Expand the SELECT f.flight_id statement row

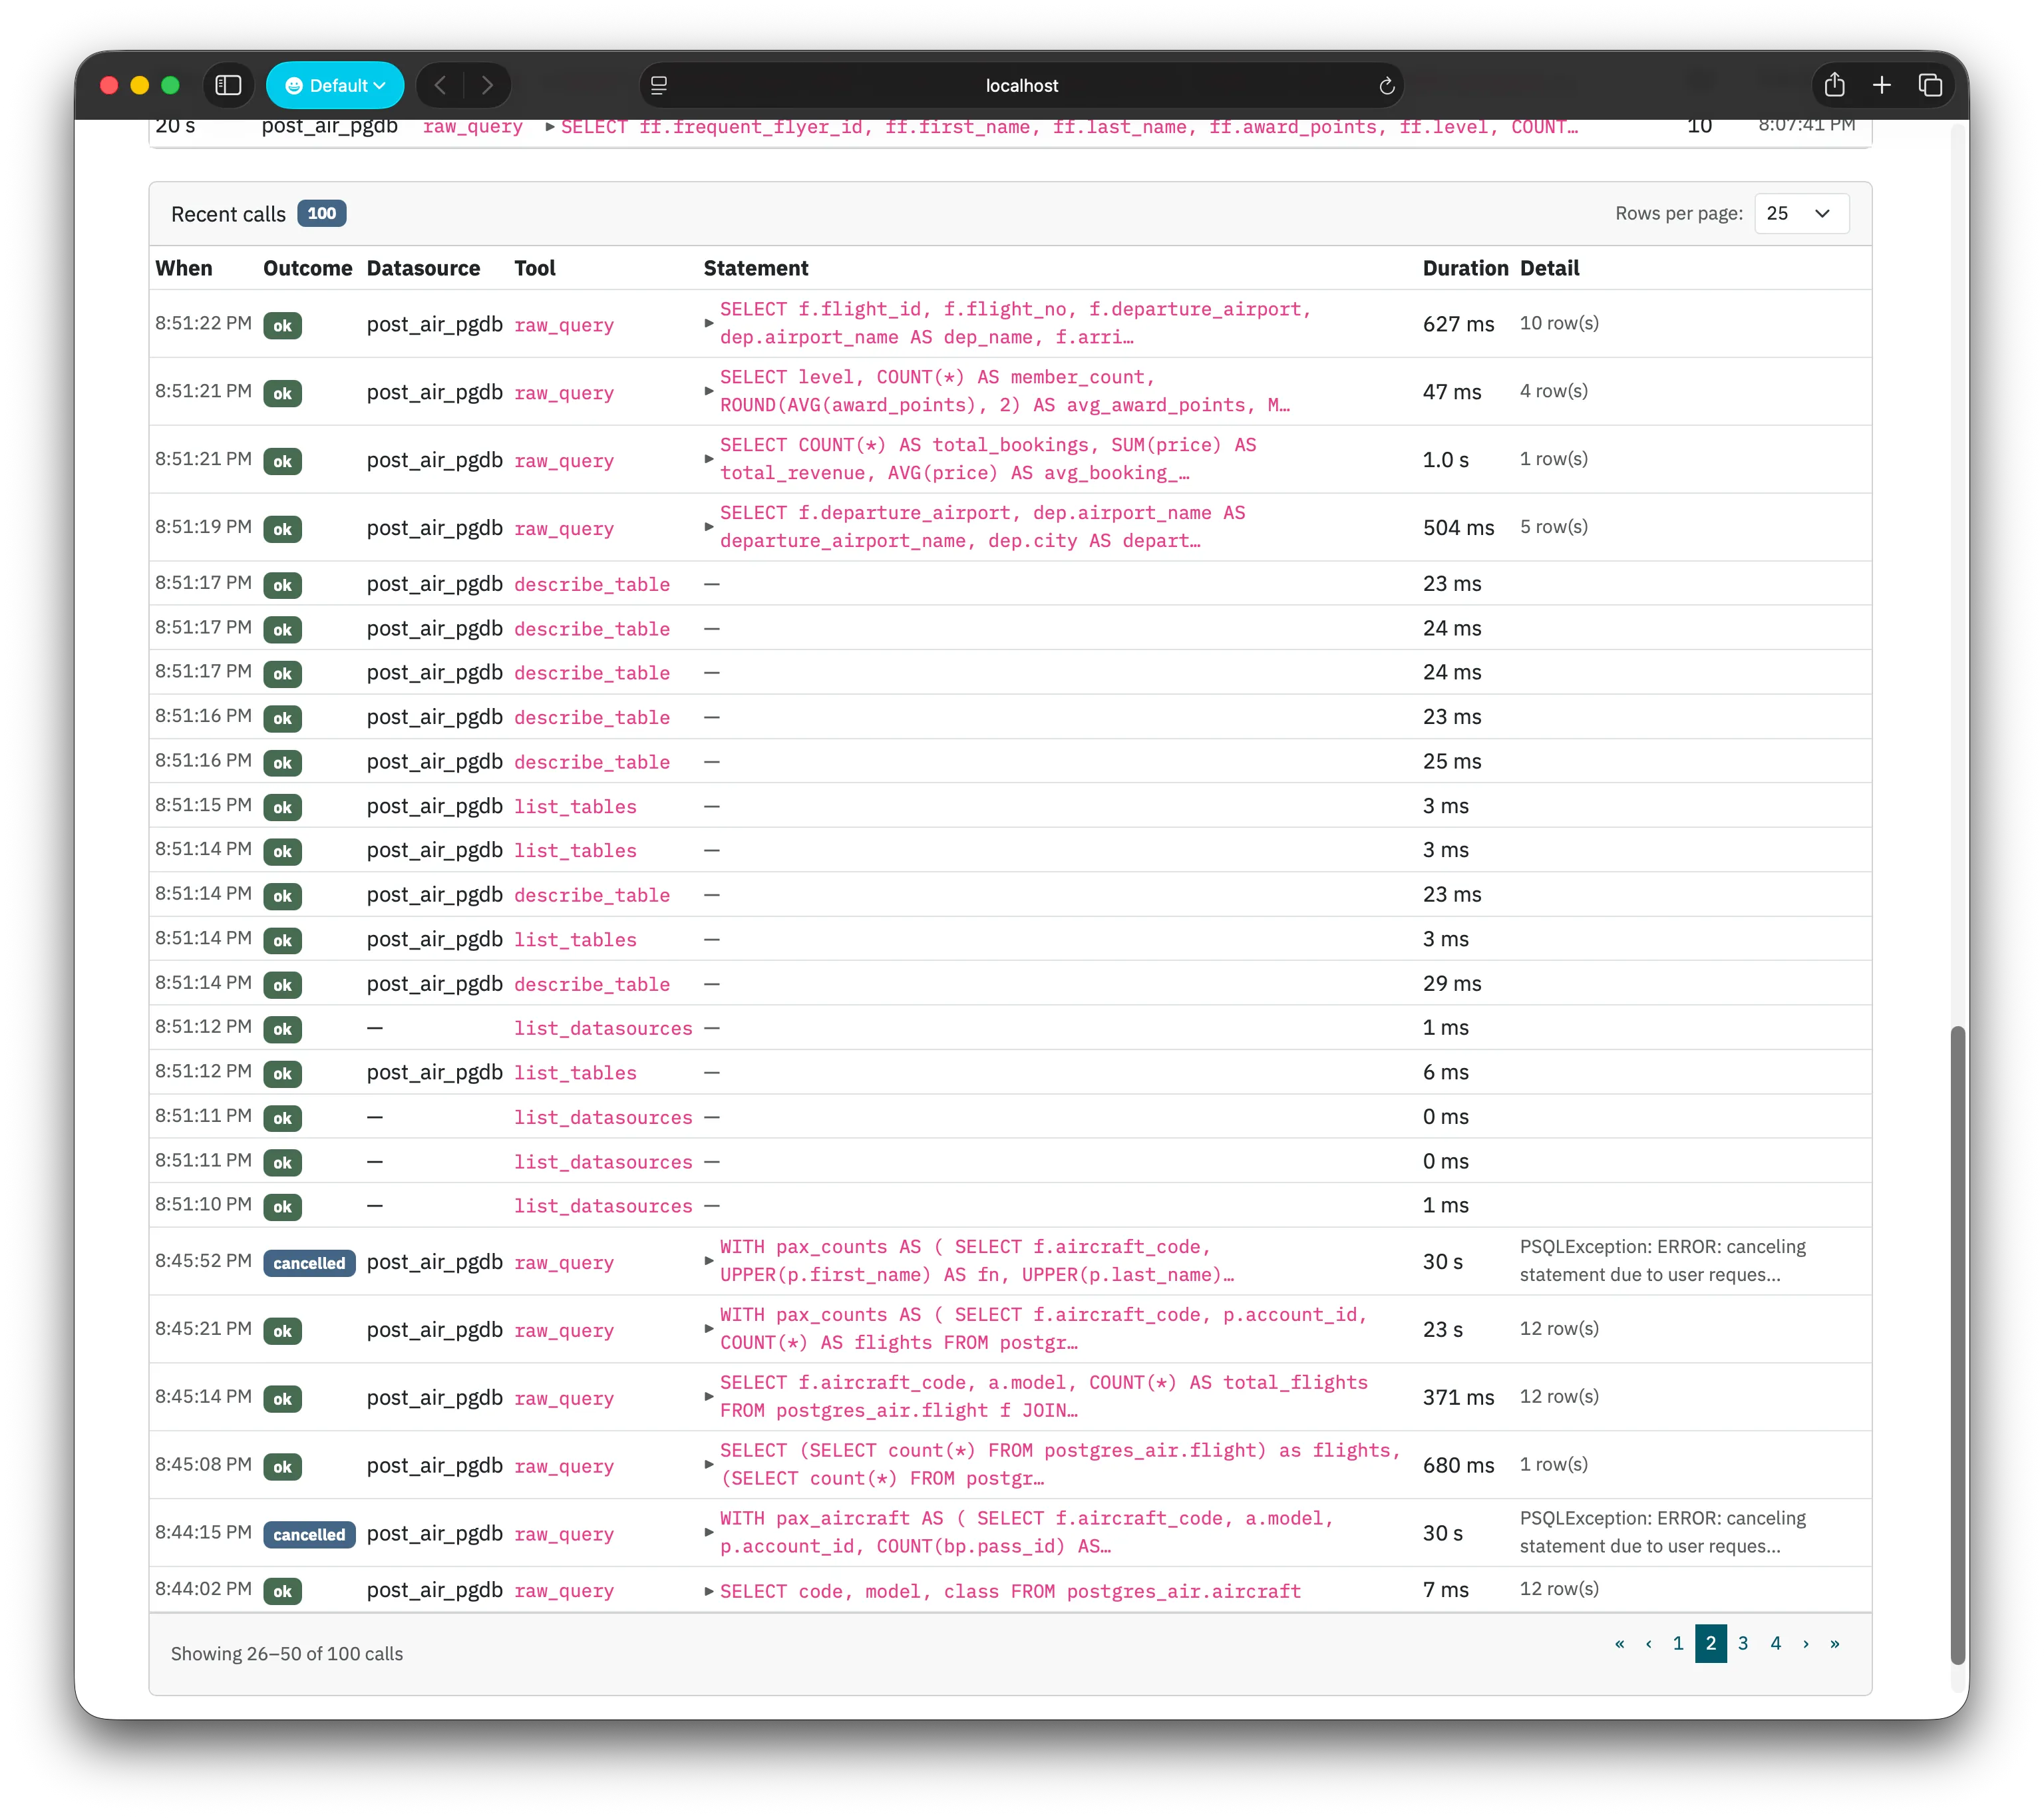point(709,323)
